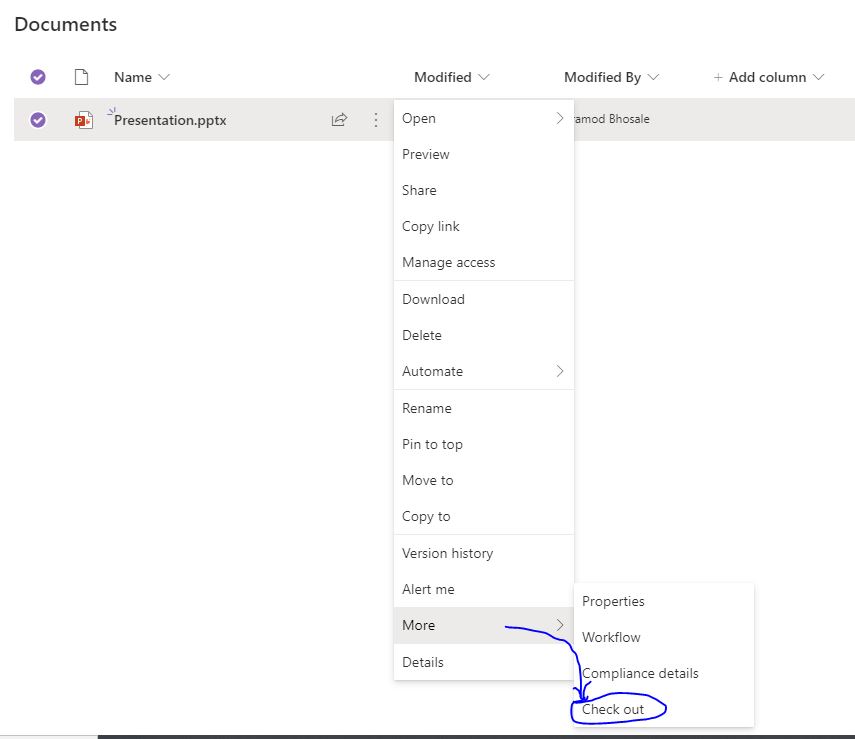Click the plus icon next to Add column
855x739 pixels.
click(x=719, y=77)
